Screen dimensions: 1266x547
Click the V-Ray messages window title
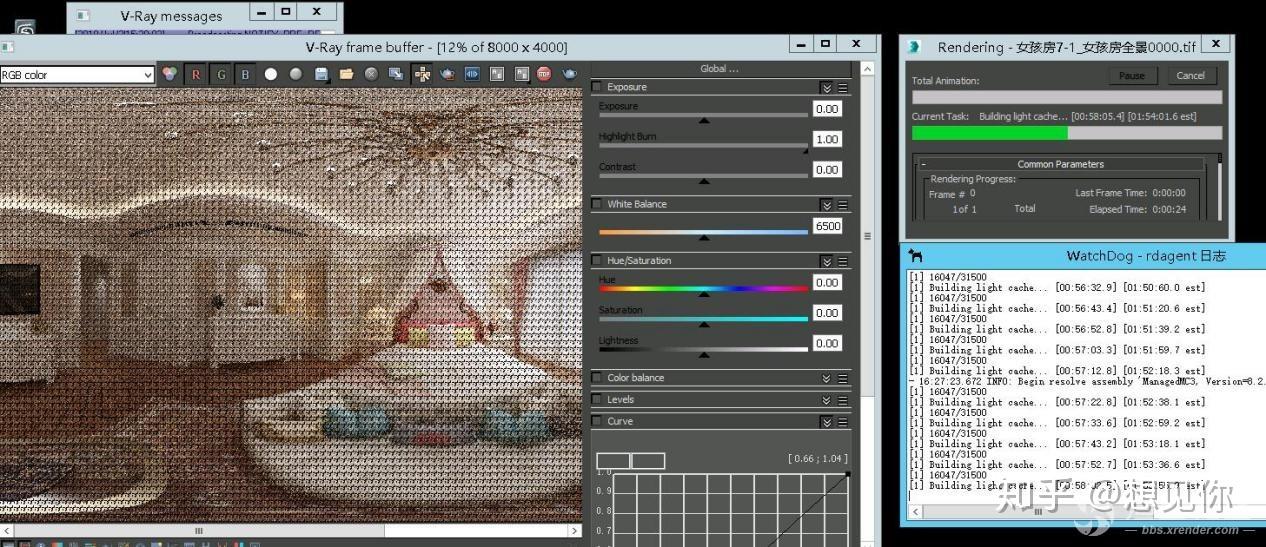(170, 16)
